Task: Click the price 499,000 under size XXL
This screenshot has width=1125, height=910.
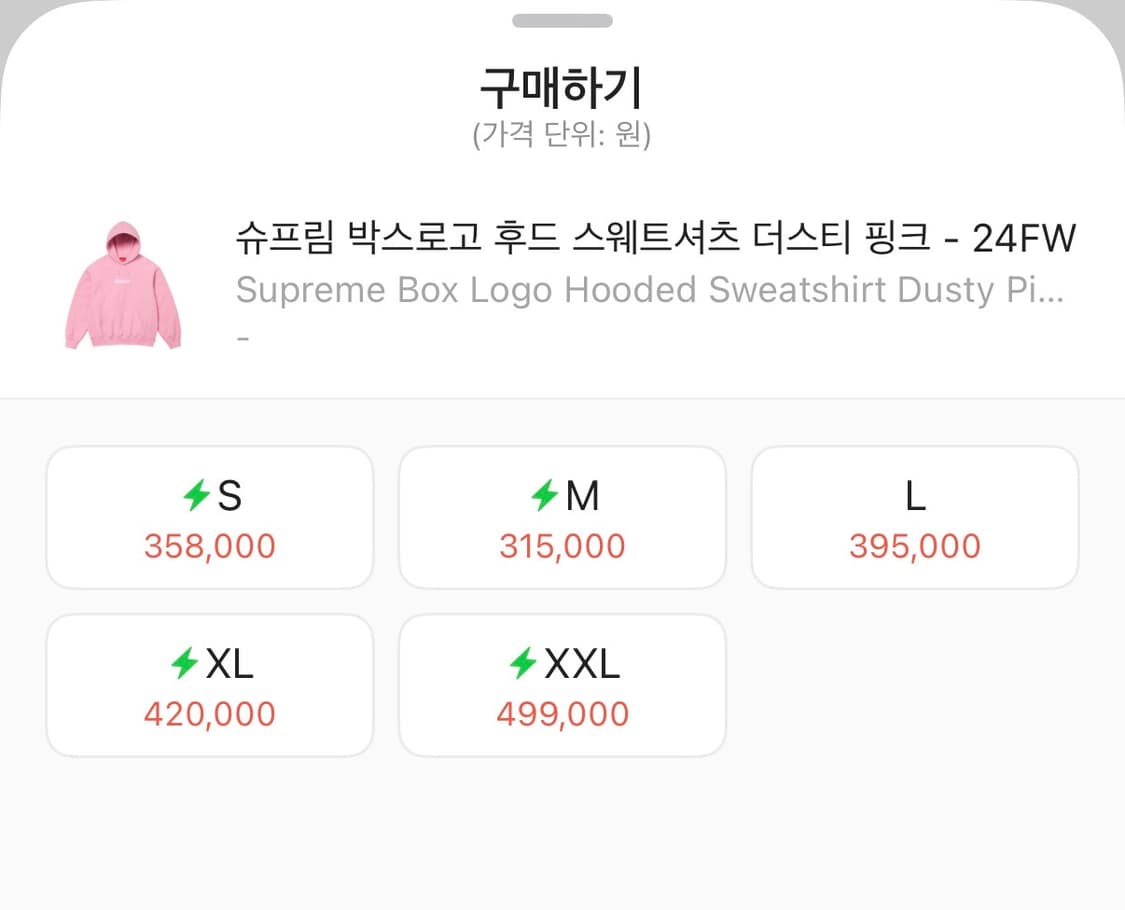Action: click(x=562, y=714)
